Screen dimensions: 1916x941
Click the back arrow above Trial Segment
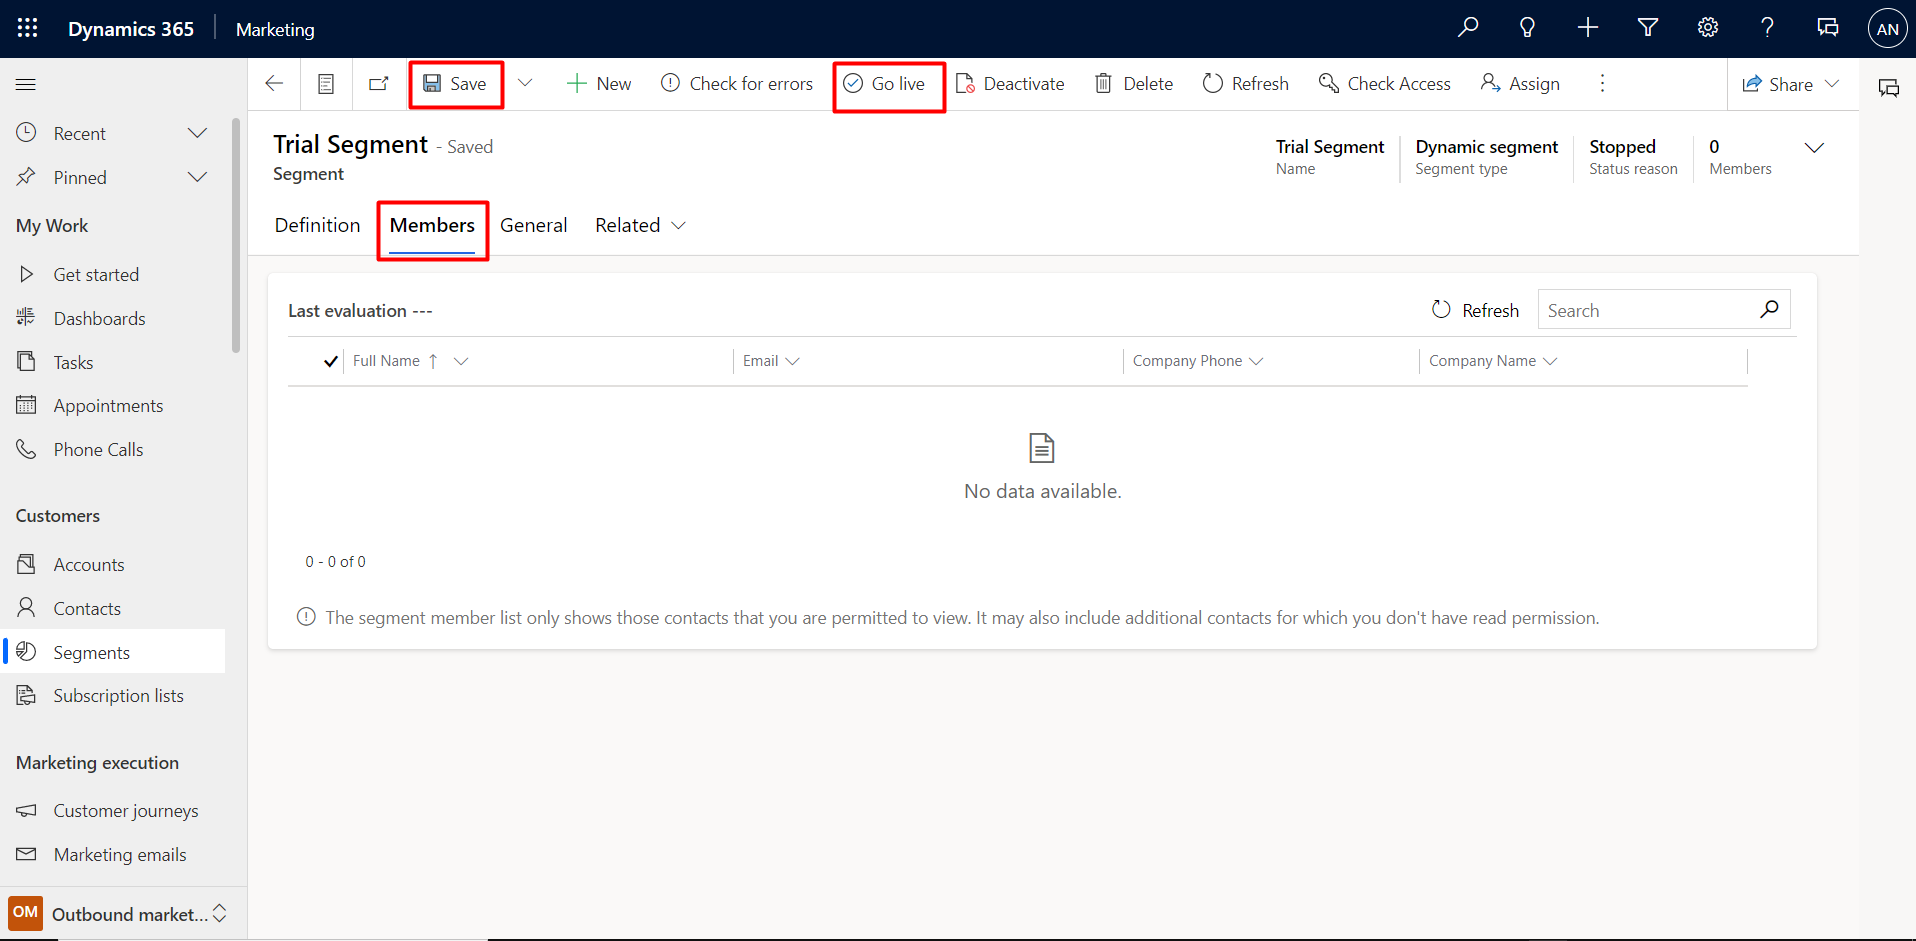point(273,83)
